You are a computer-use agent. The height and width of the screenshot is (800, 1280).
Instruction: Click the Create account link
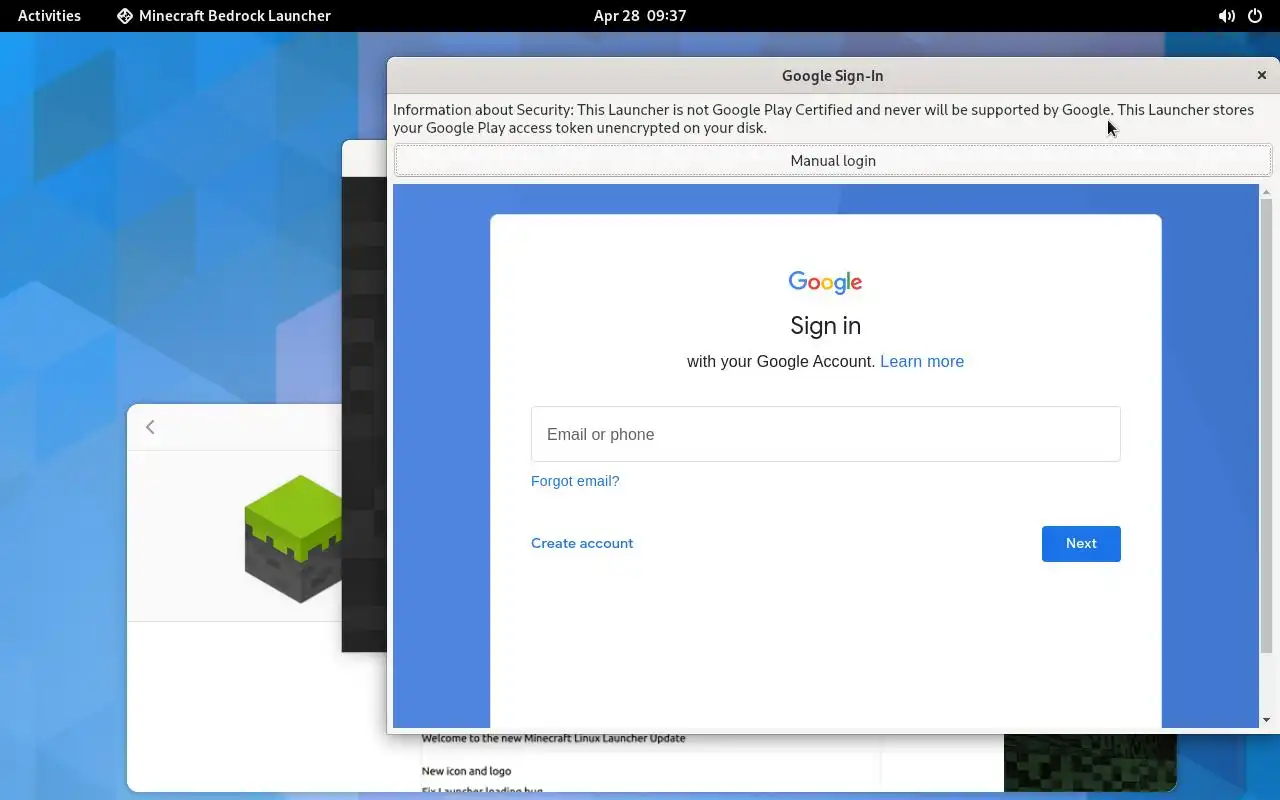(x=582, y=543)
